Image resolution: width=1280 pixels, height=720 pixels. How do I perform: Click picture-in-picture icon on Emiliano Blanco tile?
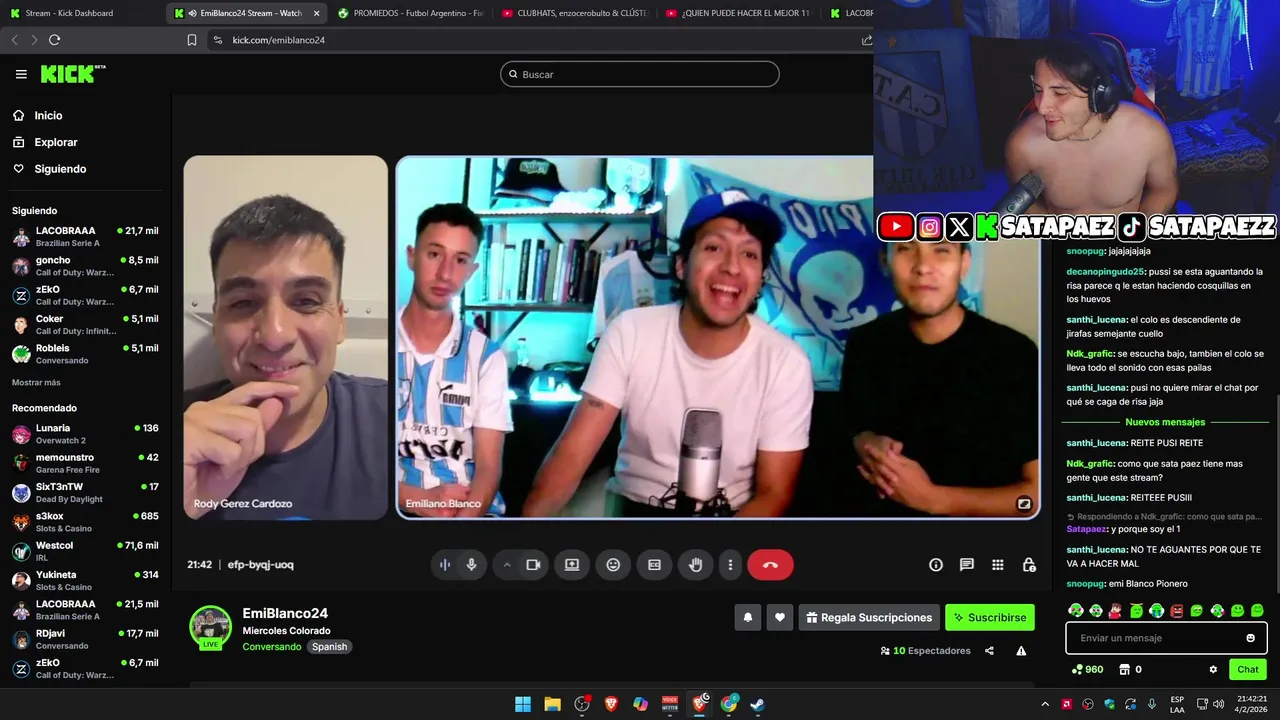[x=1024, y=504]
